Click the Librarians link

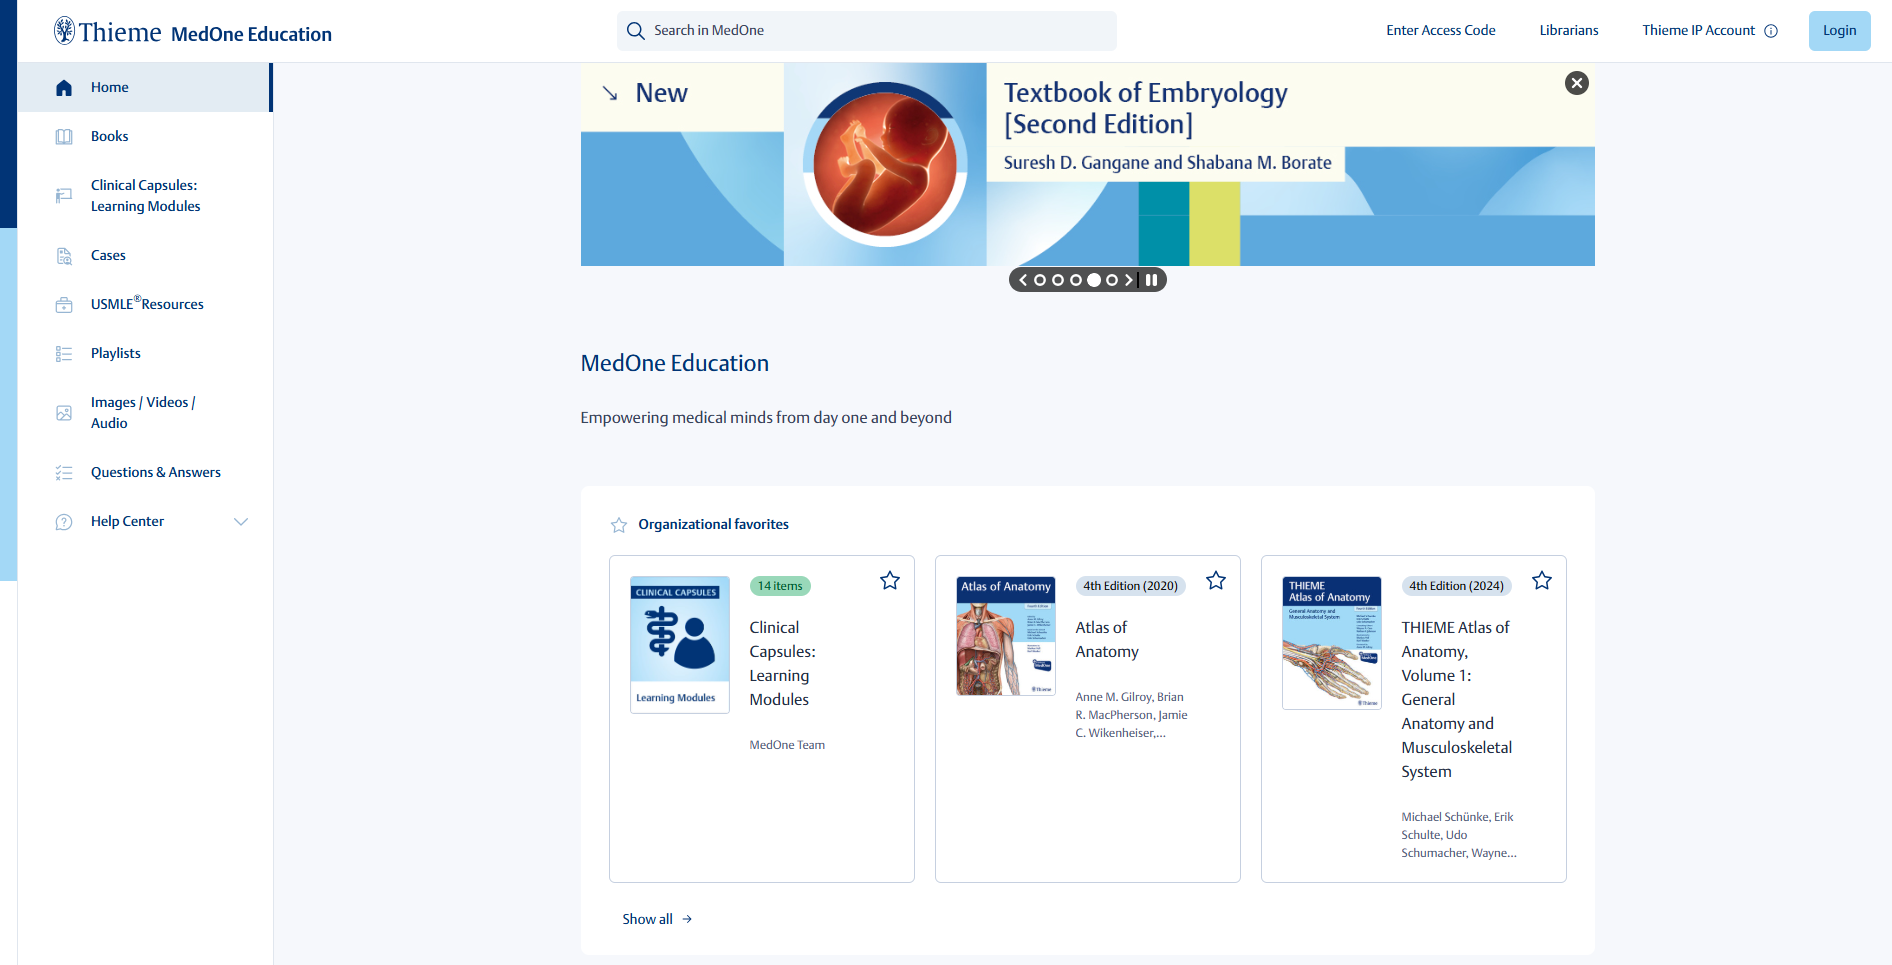pyautogui.click(x=1568, y=31)
